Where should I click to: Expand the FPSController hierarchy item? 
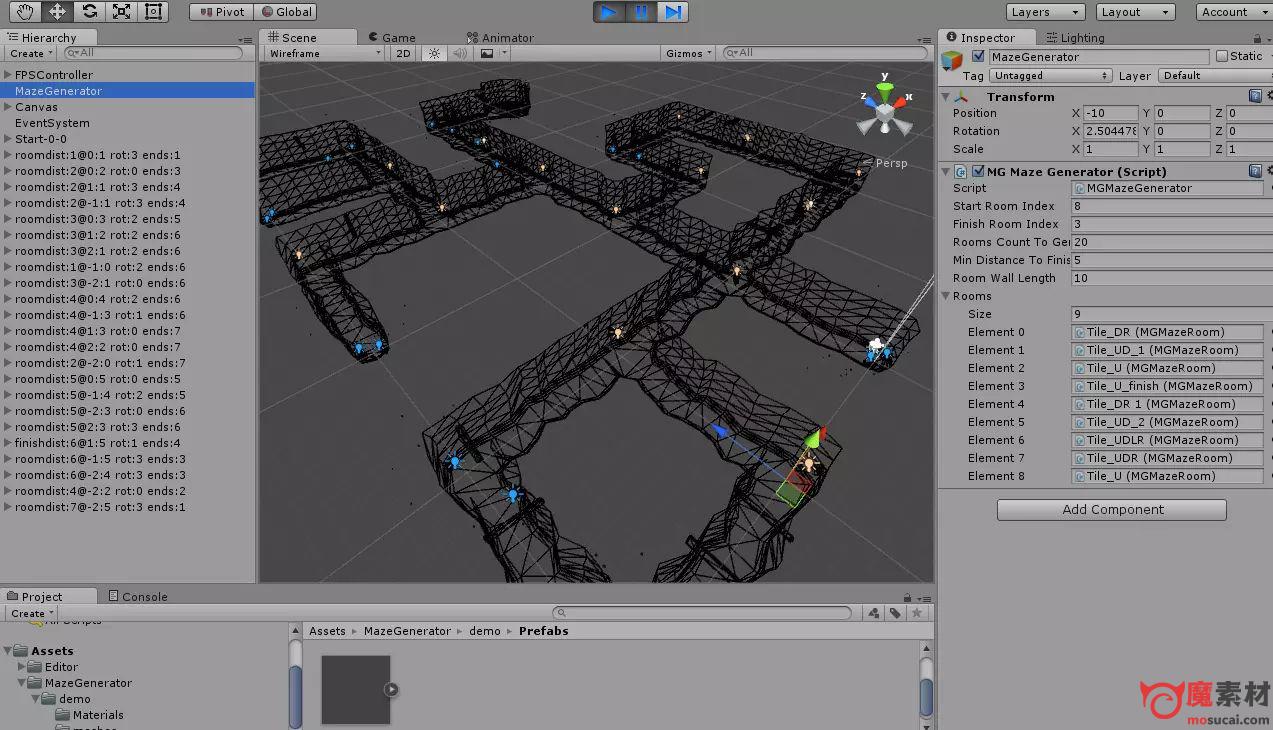point(8,75)
